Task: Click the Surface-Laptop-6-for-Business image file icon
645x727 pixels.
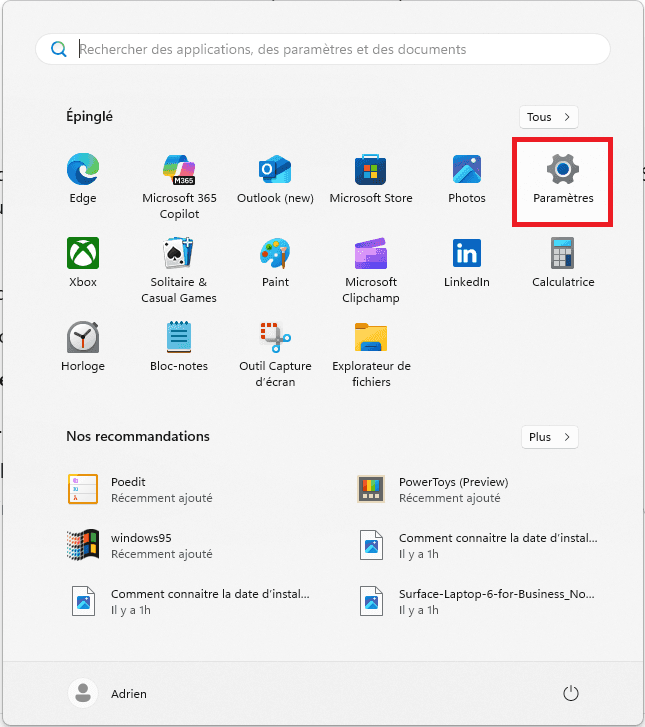Action: (371, 601)
